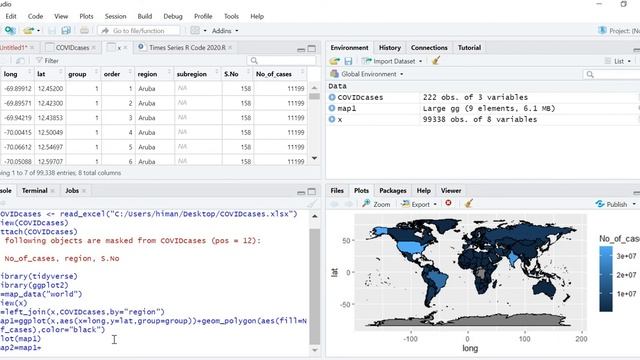Image resolution: width=640 pixels, height=360 pixels.
Task: Switch to Times Series R Code 2020.R tab
Action: (x=187, y=48)
